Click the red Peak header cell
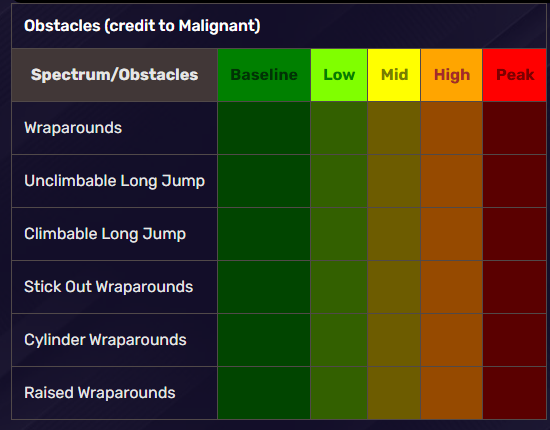The image size is (550, 430). (514, 75)
